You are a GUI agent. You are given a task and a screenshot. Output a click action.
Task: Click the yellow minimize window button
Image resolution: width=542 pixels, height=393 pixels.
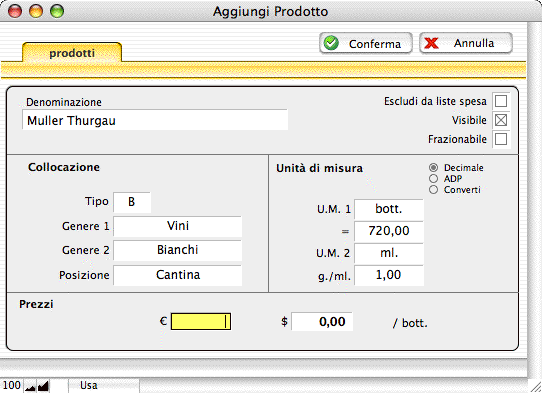click(x=36, y=11)
